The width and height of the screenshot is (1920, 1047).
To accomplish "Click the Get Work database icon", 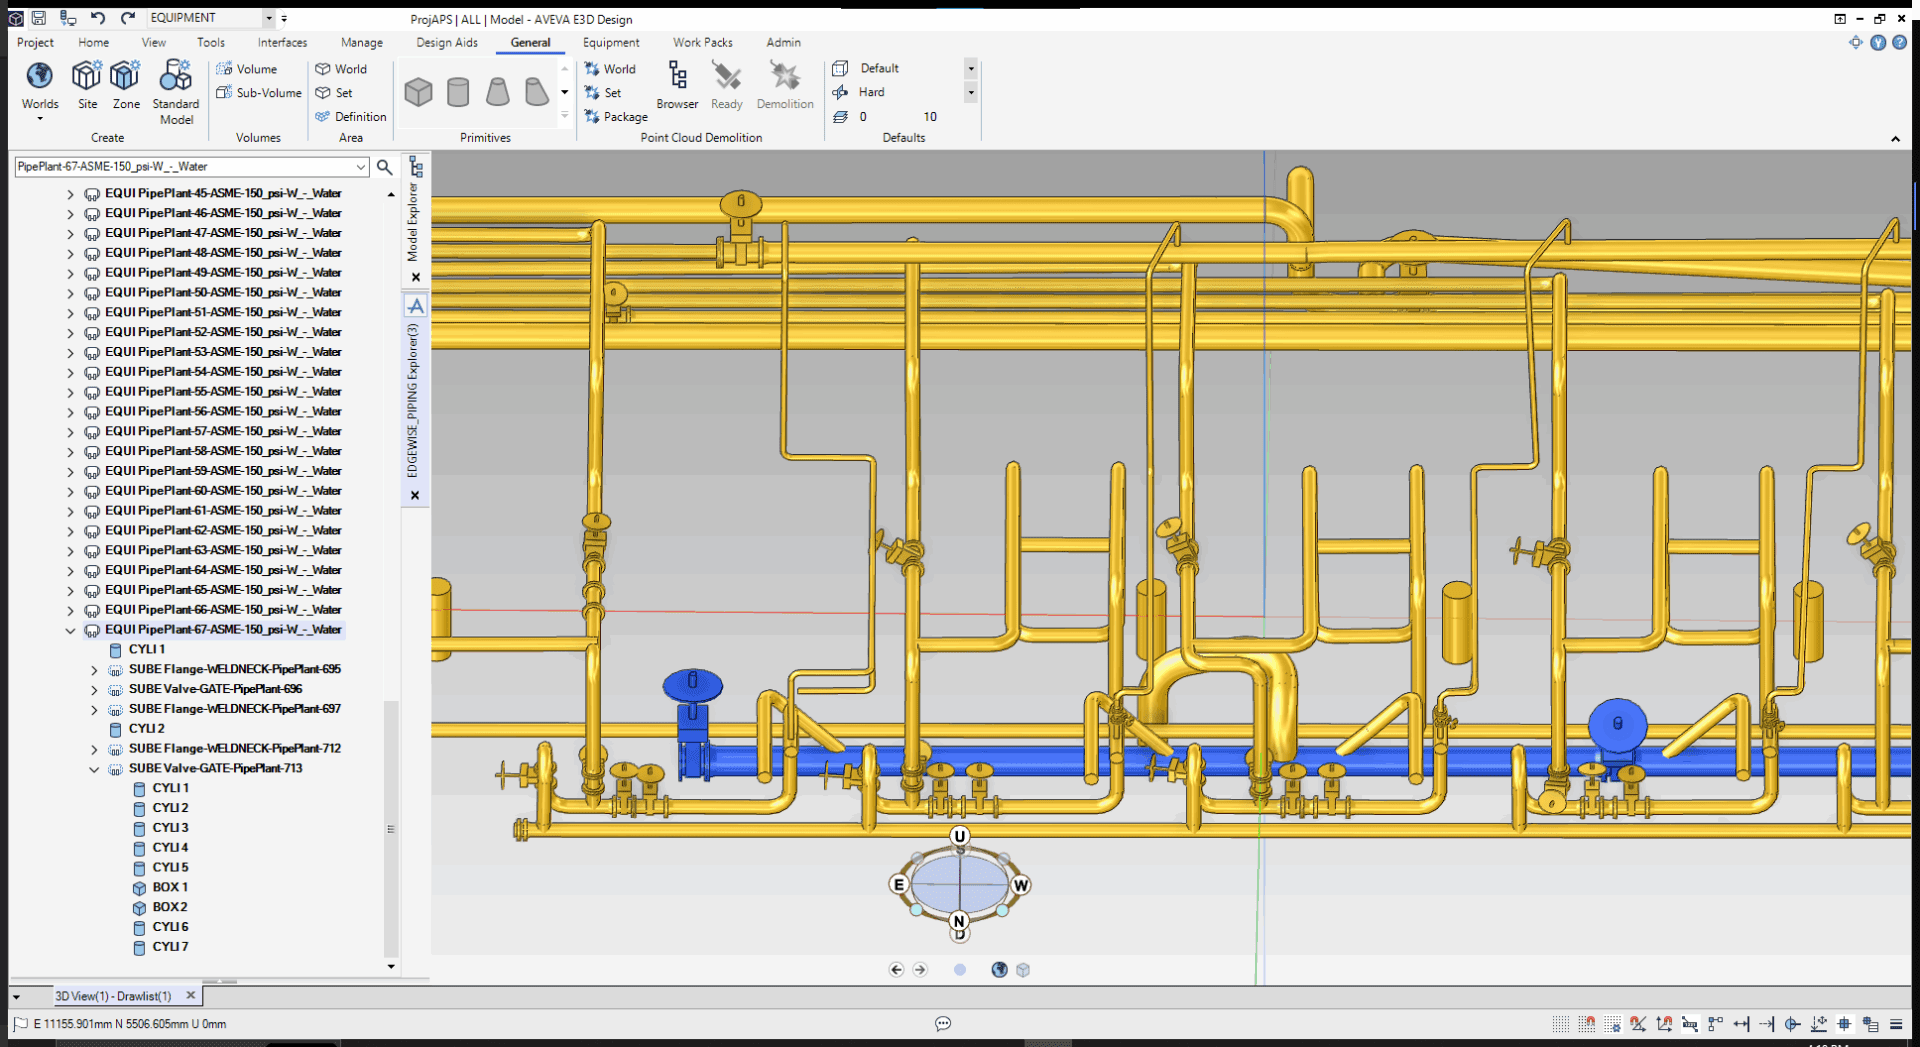I will [x=67, y=18].
